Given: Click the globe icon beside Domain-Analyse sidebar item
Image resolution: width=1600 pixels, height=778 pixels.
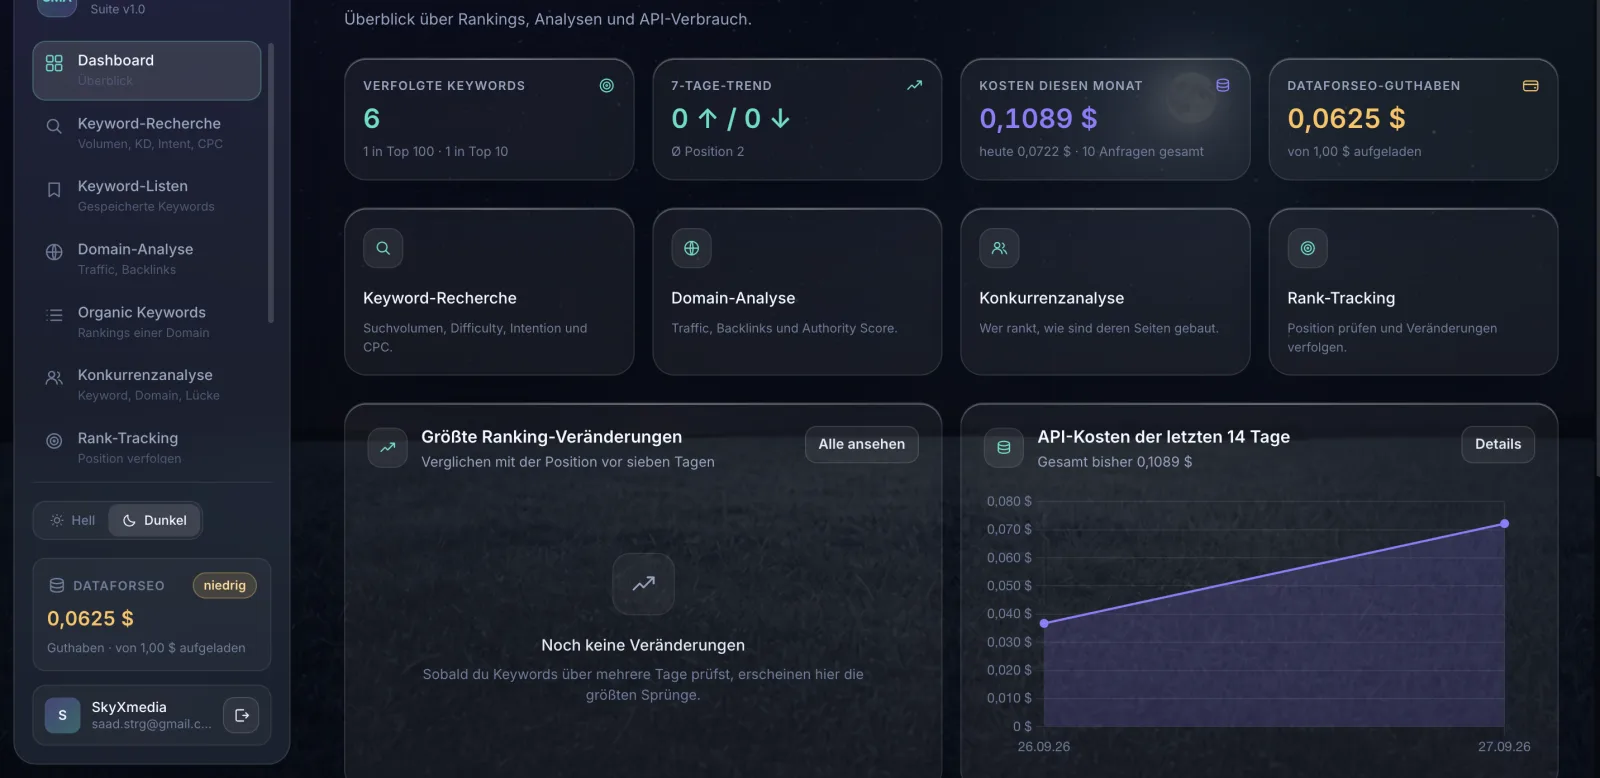Looking at the screenshot, I should (x=54, y=252).
